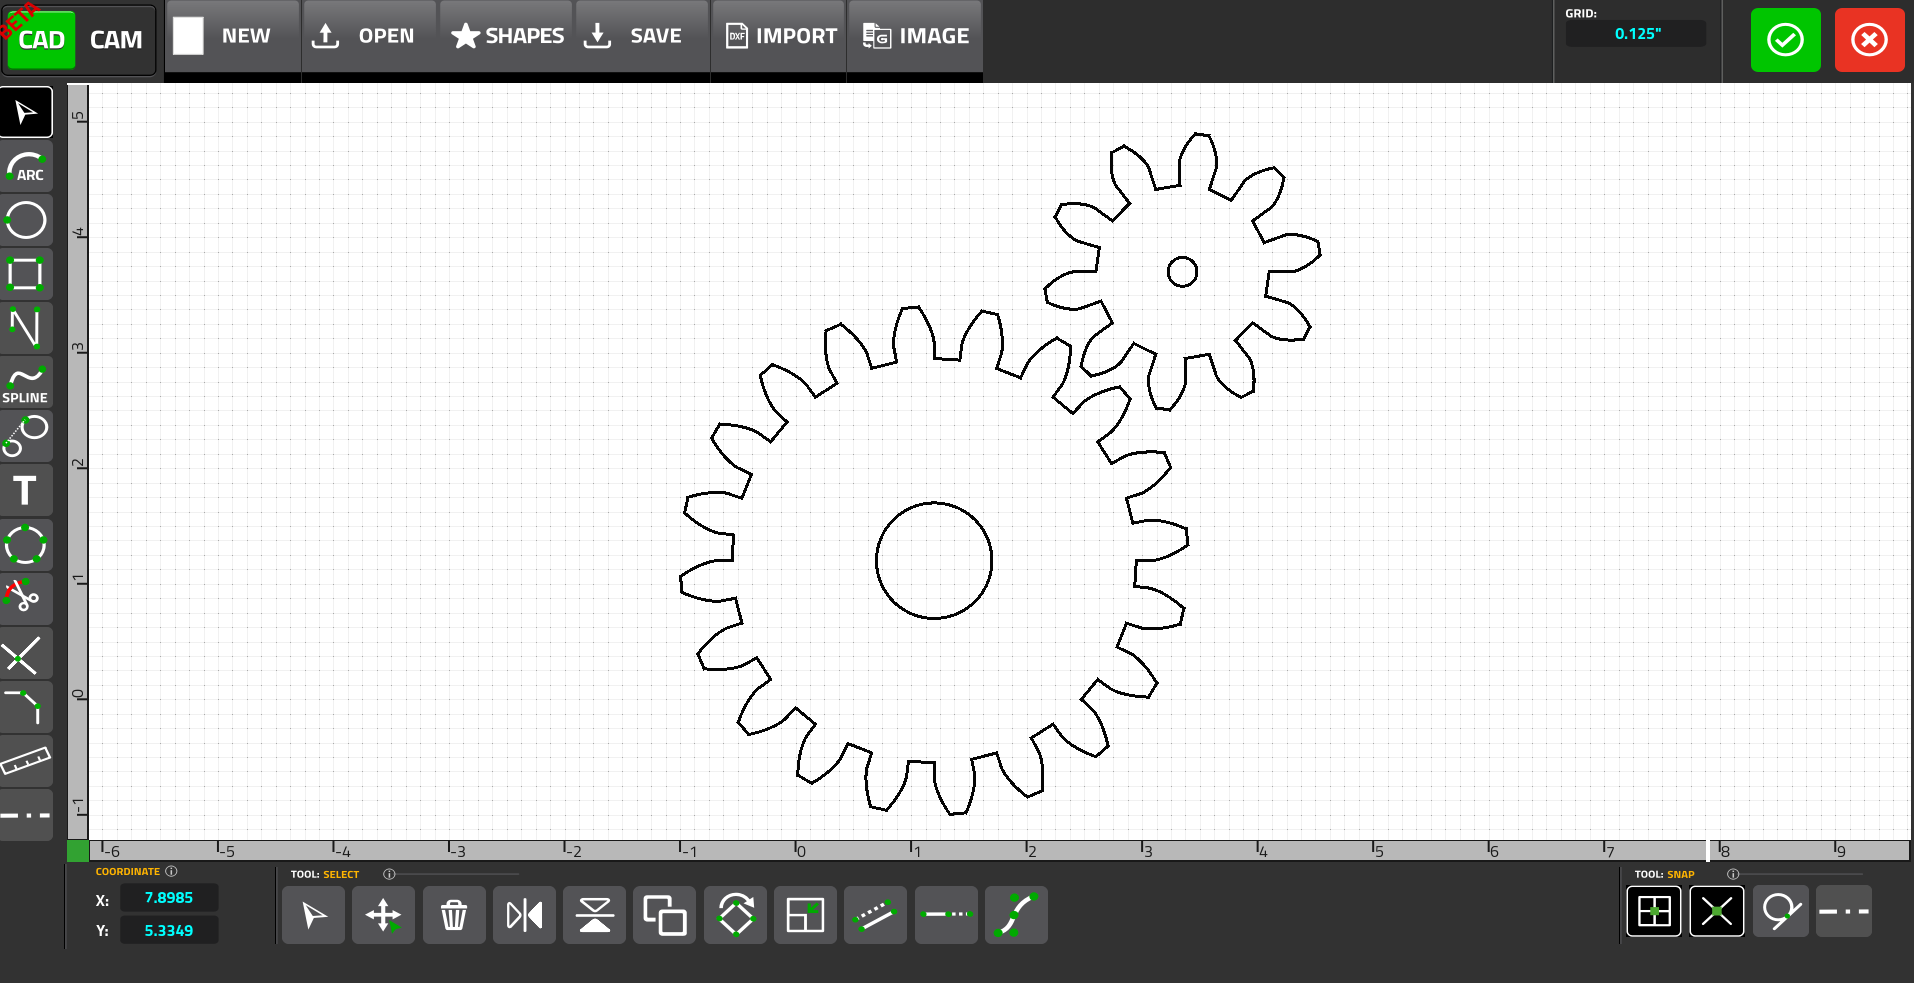1914x983 pixels.
Task: Choose the Arc drawing tool
Action: click(x=27, y=167)
